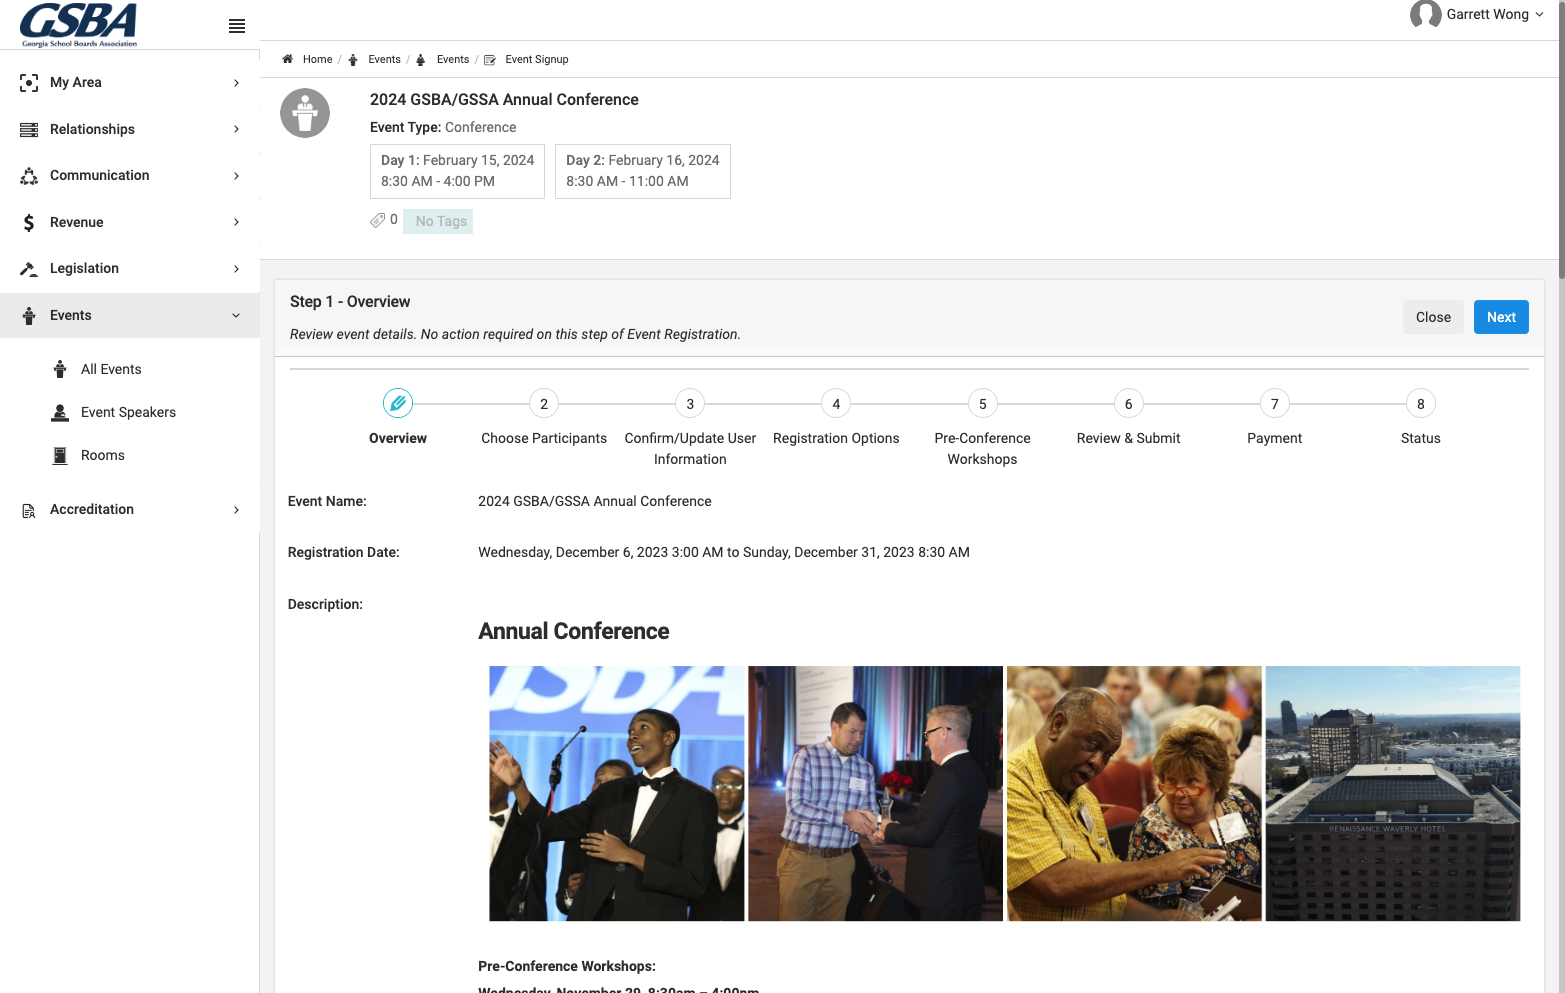Click the registration date range text
Viewport: 1565px width, 993px height.
click(x=724, y=552)
